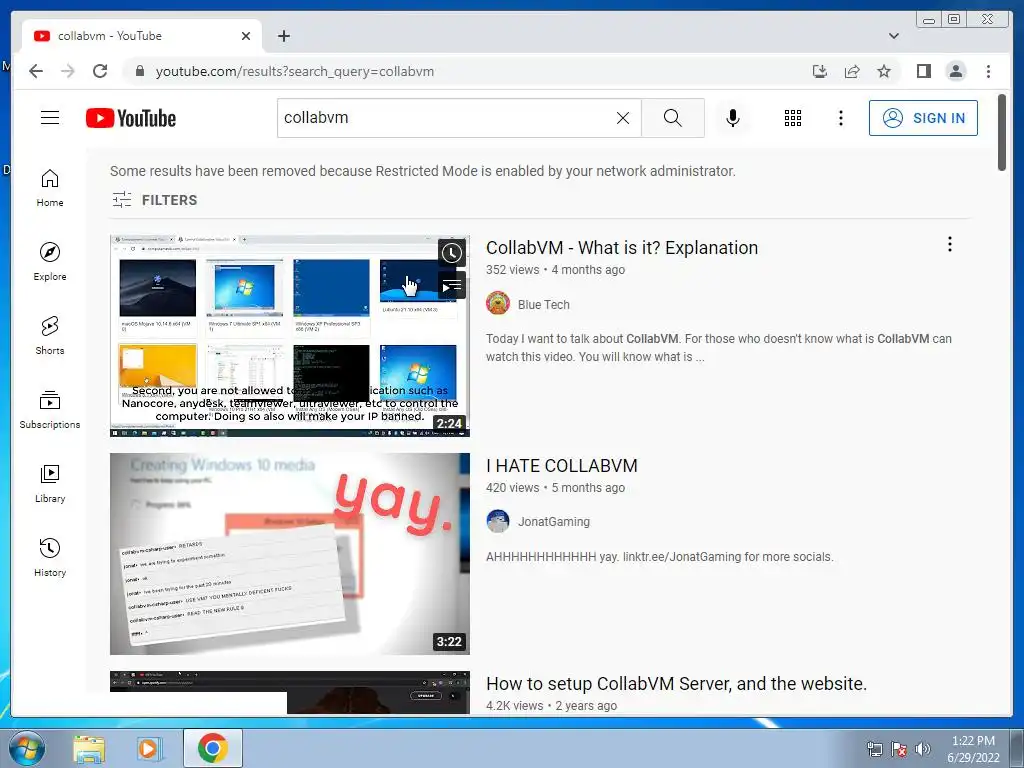Open Windows Explorer from taskbar
1024x768 pixels.
pyautogui.click(x=89, y=749)
